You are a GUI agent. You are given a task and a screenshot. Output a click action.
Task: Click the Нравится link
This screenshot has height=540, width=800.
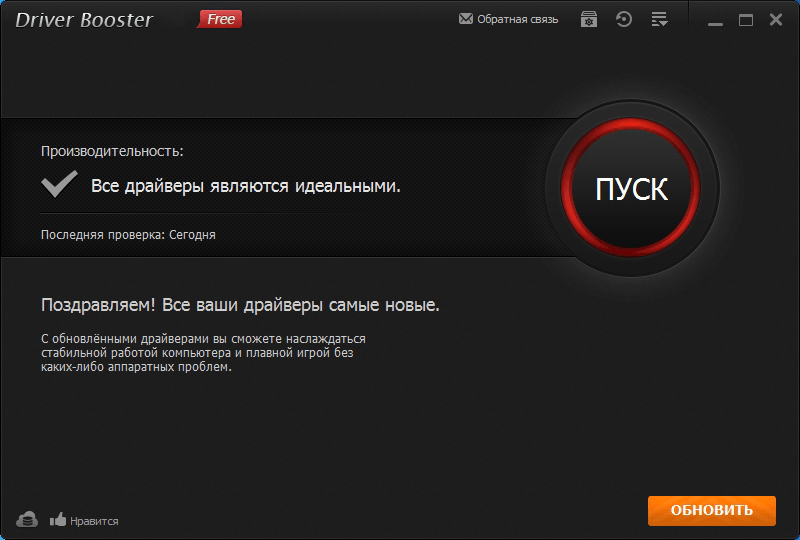94,521
